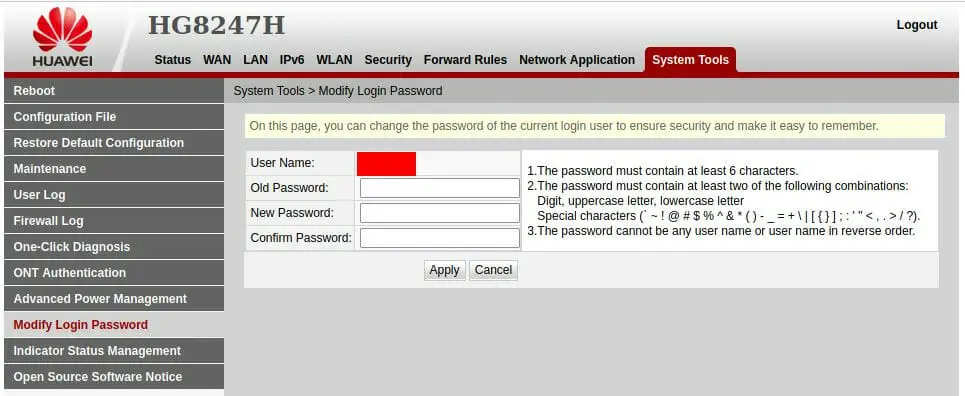965x396 pixels.
Task: Select the Network Application tab
Action: pyautogui.click(x=577, y=60)
